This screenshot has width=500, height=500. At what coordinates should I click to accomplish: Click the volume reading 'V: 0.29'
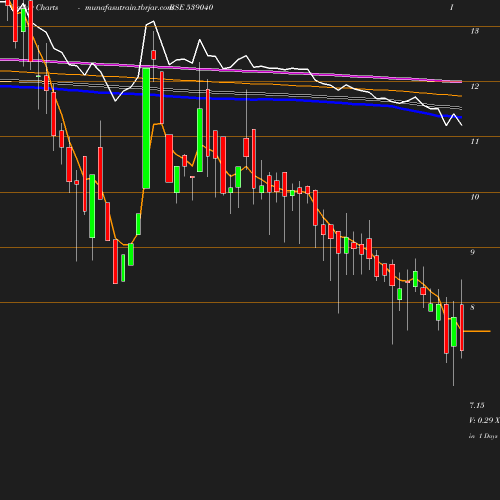click(481, 420)
